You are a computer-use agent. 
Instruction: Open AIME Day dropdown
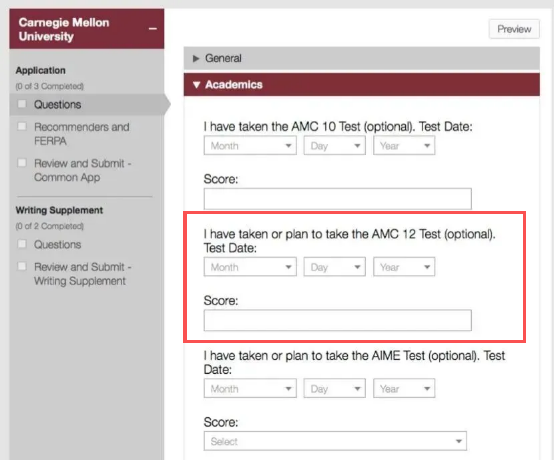[335, 389]
